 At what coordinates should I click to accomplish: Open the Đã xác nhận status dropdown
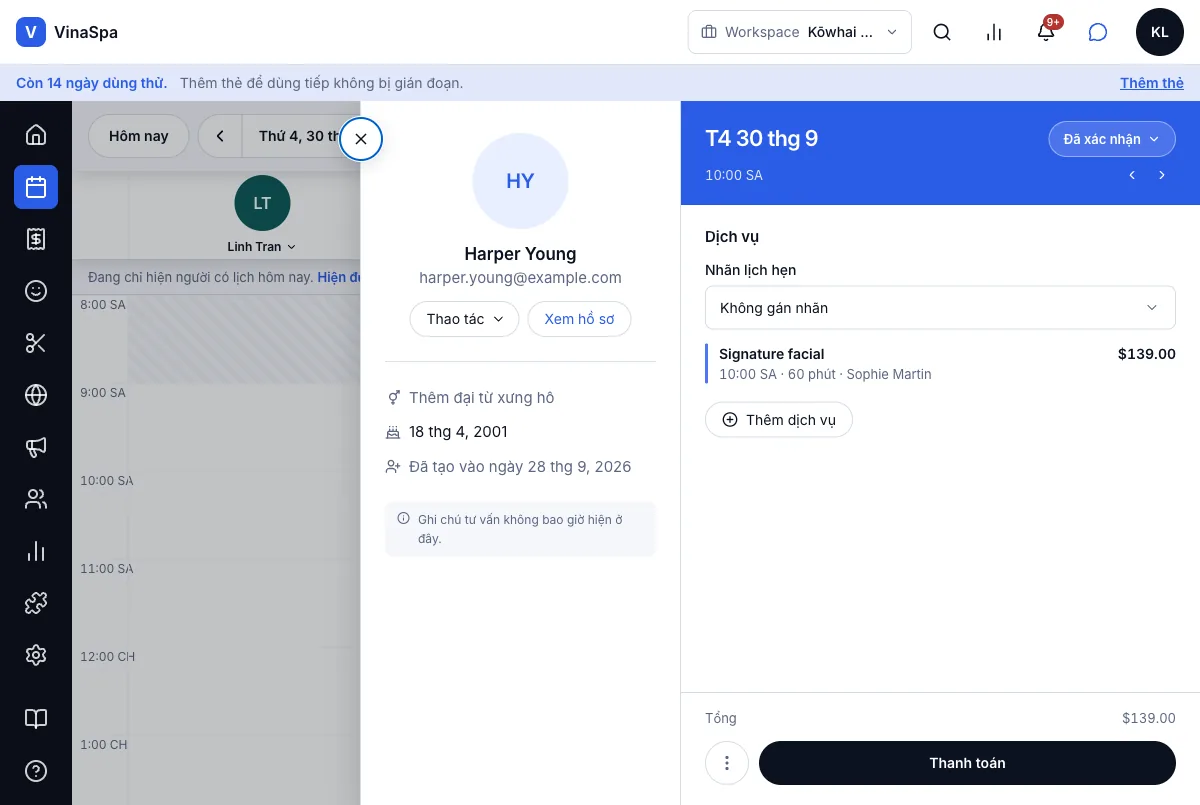(1112, 139)
